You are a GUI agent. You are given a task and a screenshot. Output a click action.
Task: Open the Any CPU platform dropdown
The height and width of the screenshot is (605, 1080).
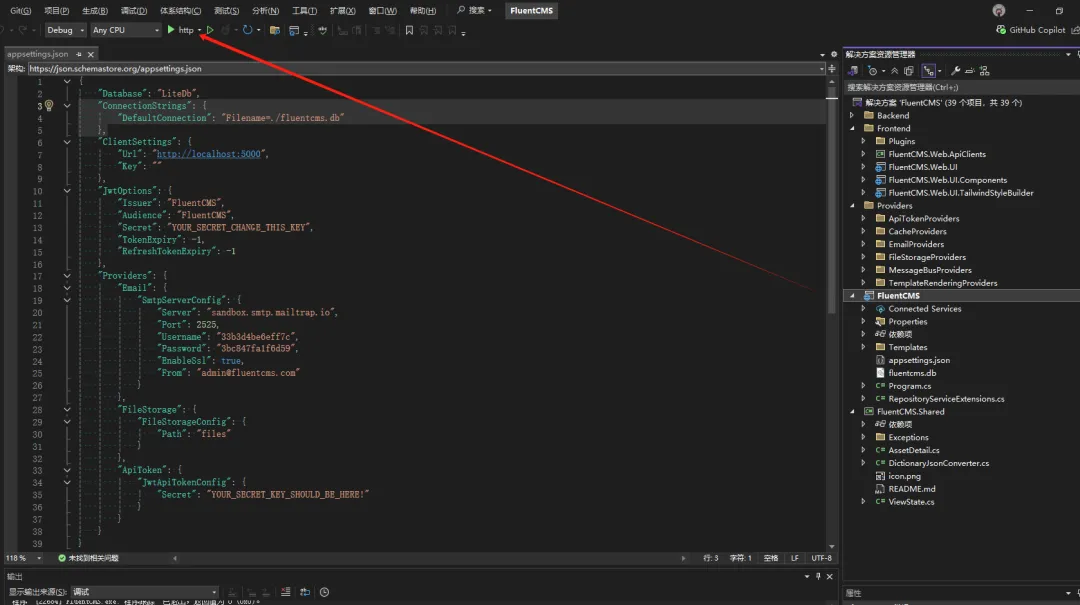pos(125,30)
